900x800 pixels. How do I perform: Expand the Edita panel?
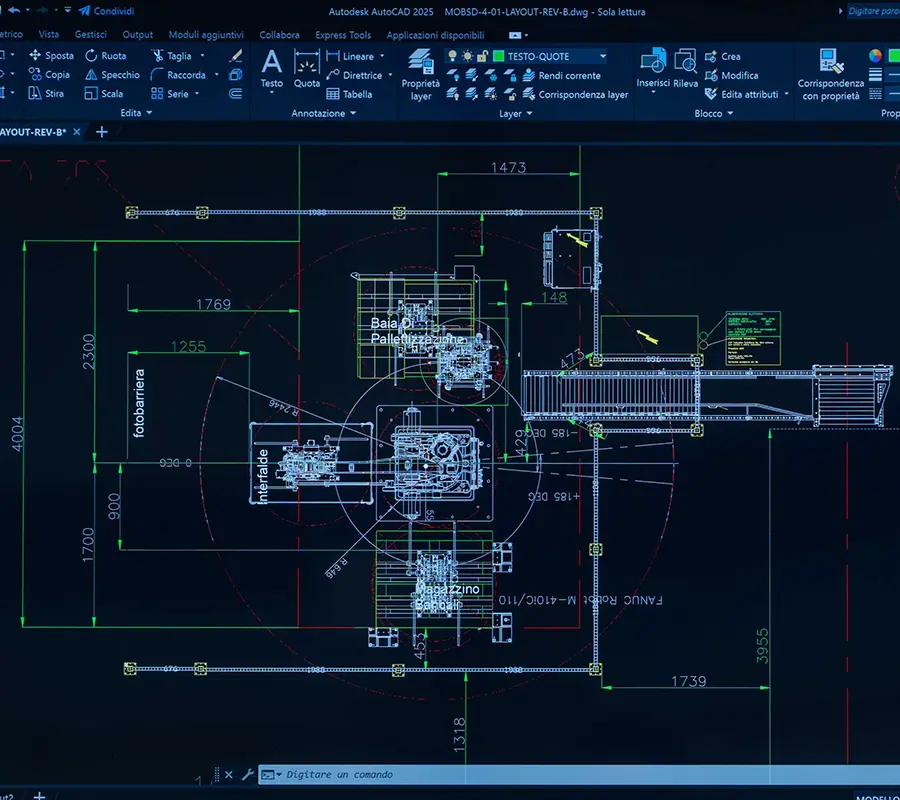click(x=136, y=112)
